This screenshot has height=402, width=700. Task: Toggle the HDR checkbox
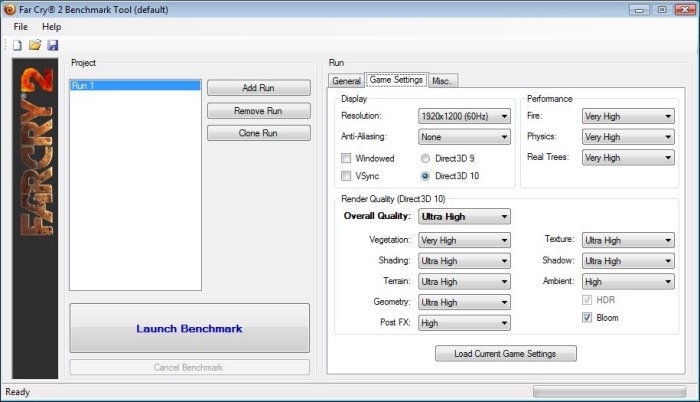587,300
